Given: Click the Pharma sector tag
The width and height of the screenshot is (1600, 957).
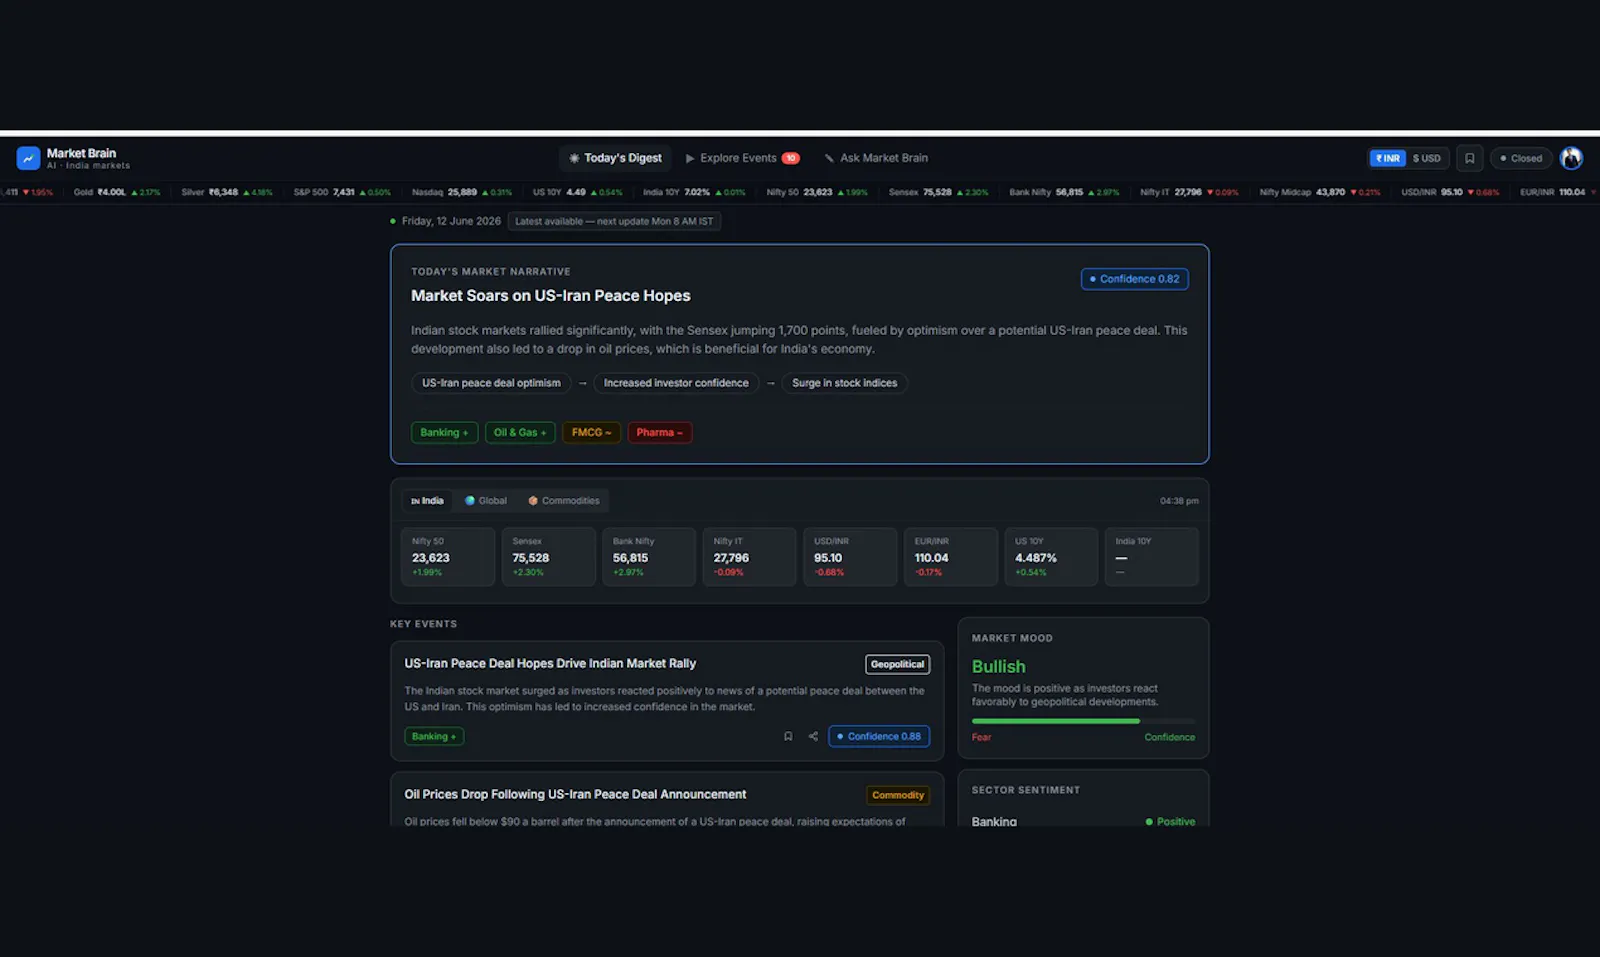Looking at the screenshot, I should [x=659, y=432].
